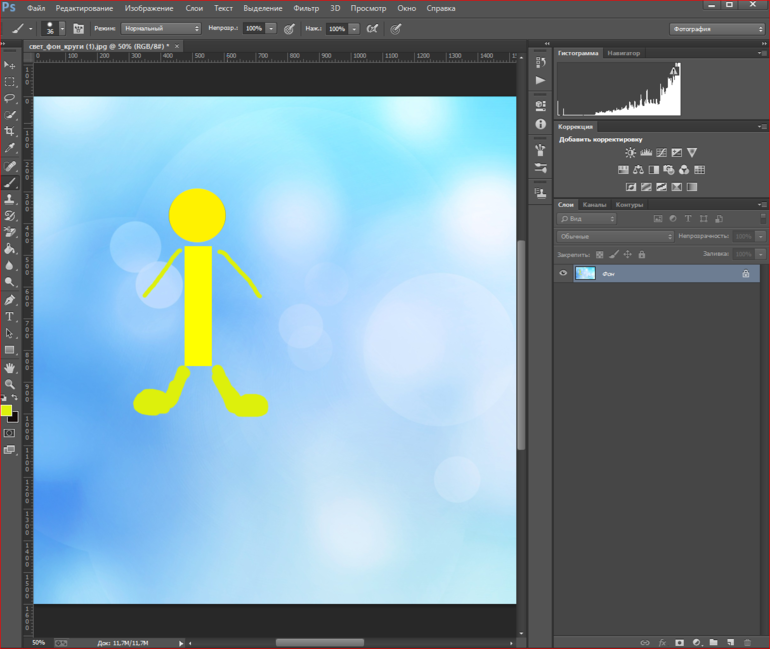Open the Фильтр menu

tap(306, 8)
